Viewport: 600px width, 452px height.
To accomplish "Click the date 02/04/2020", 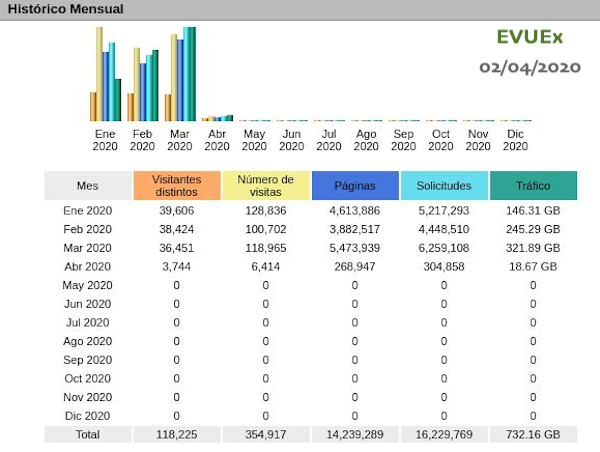I will coord(530,67).
